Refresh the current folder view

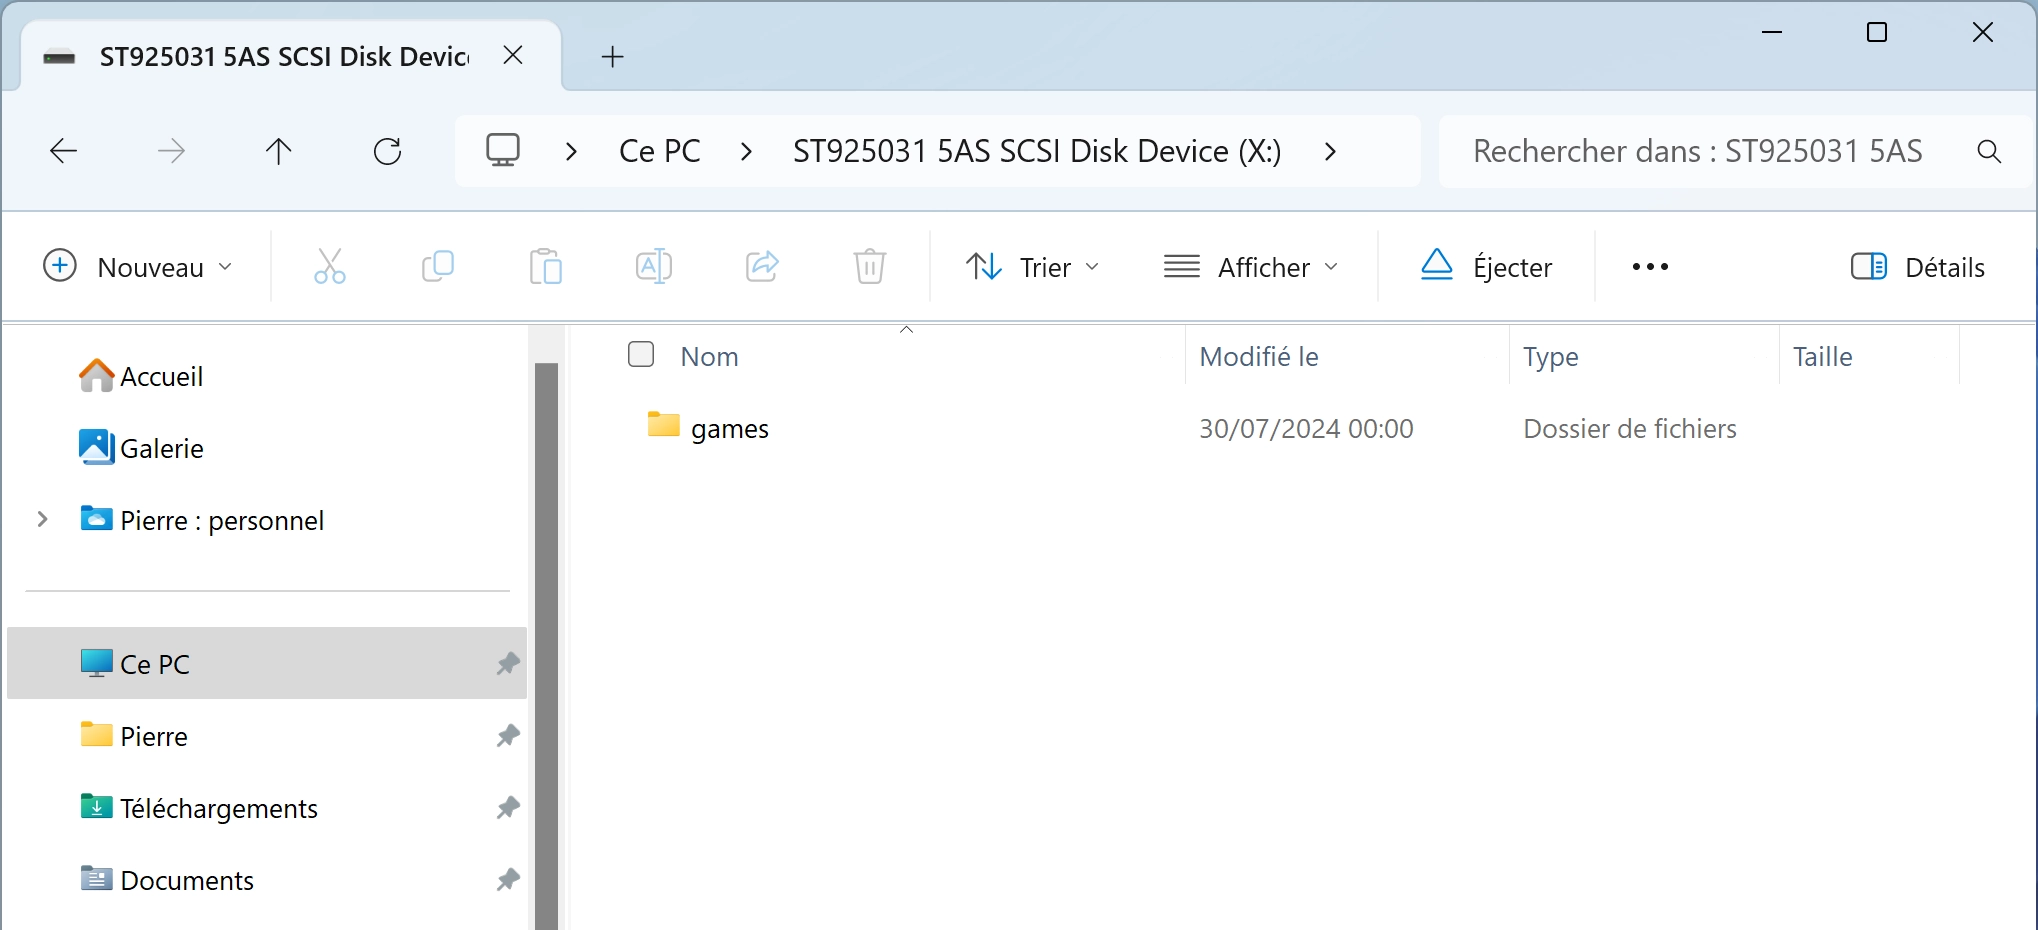pyautogui.click(x=387, y=152)
